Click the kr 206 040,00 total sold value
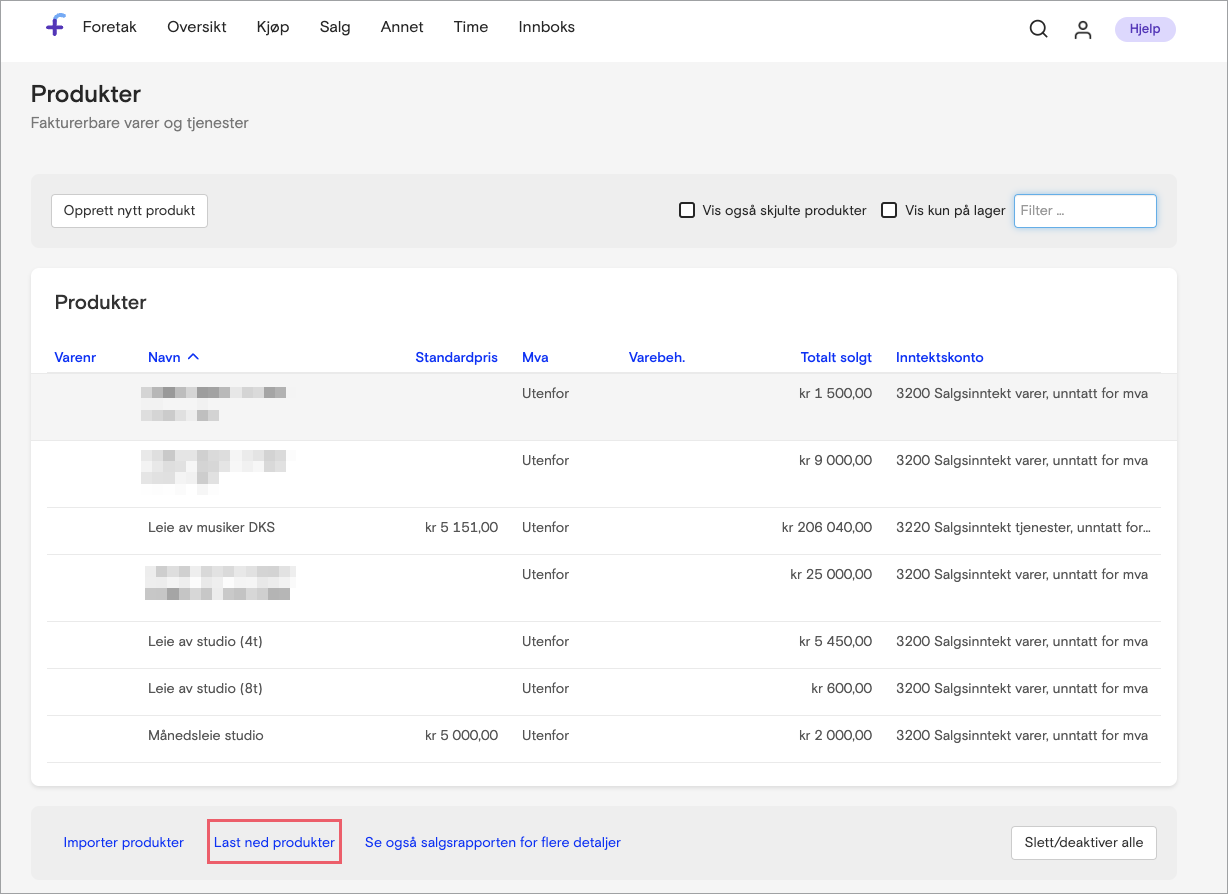This screenshot has width=1228, height=894. (x=827, y=527)
